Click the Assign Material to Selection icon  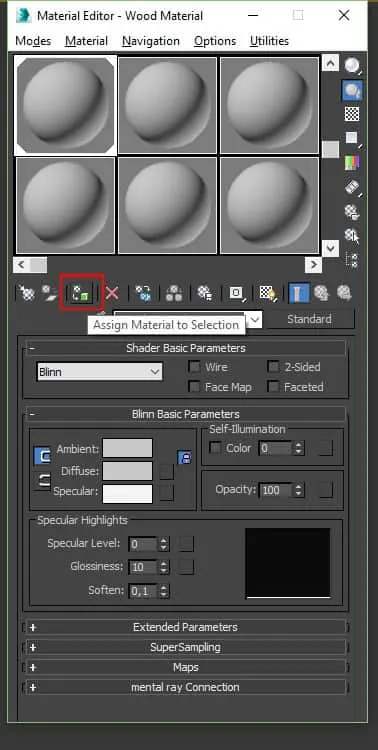pos(81,293)
